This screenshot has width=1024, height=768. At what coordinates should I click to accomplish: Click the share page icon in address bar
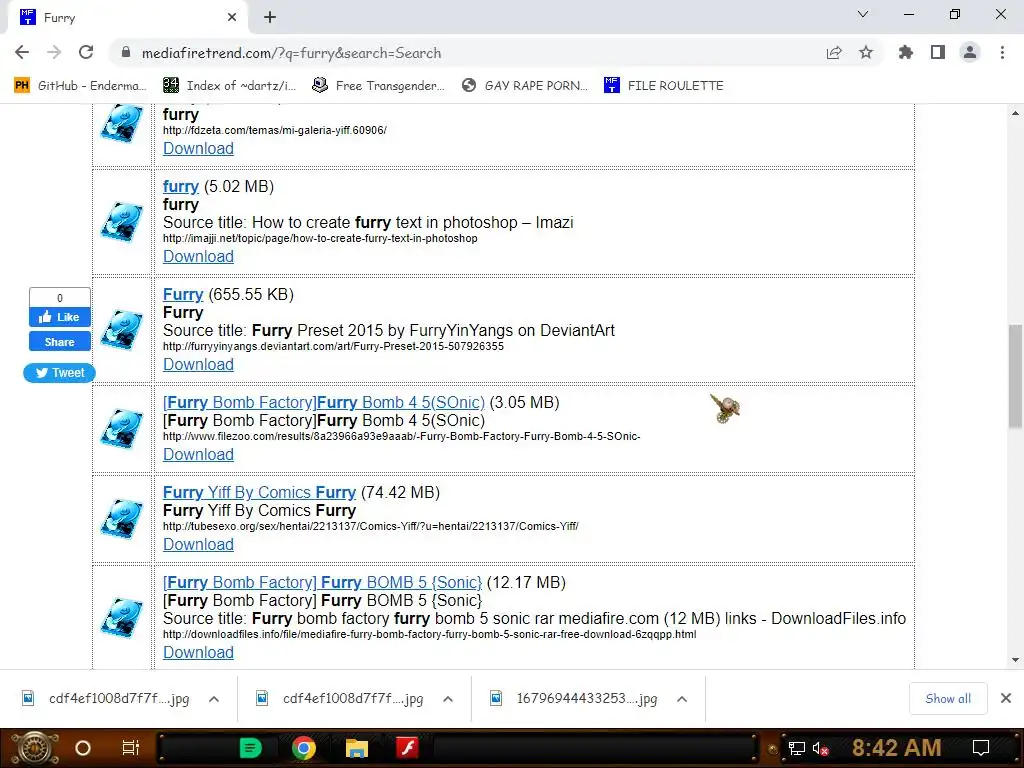[834, 53]
